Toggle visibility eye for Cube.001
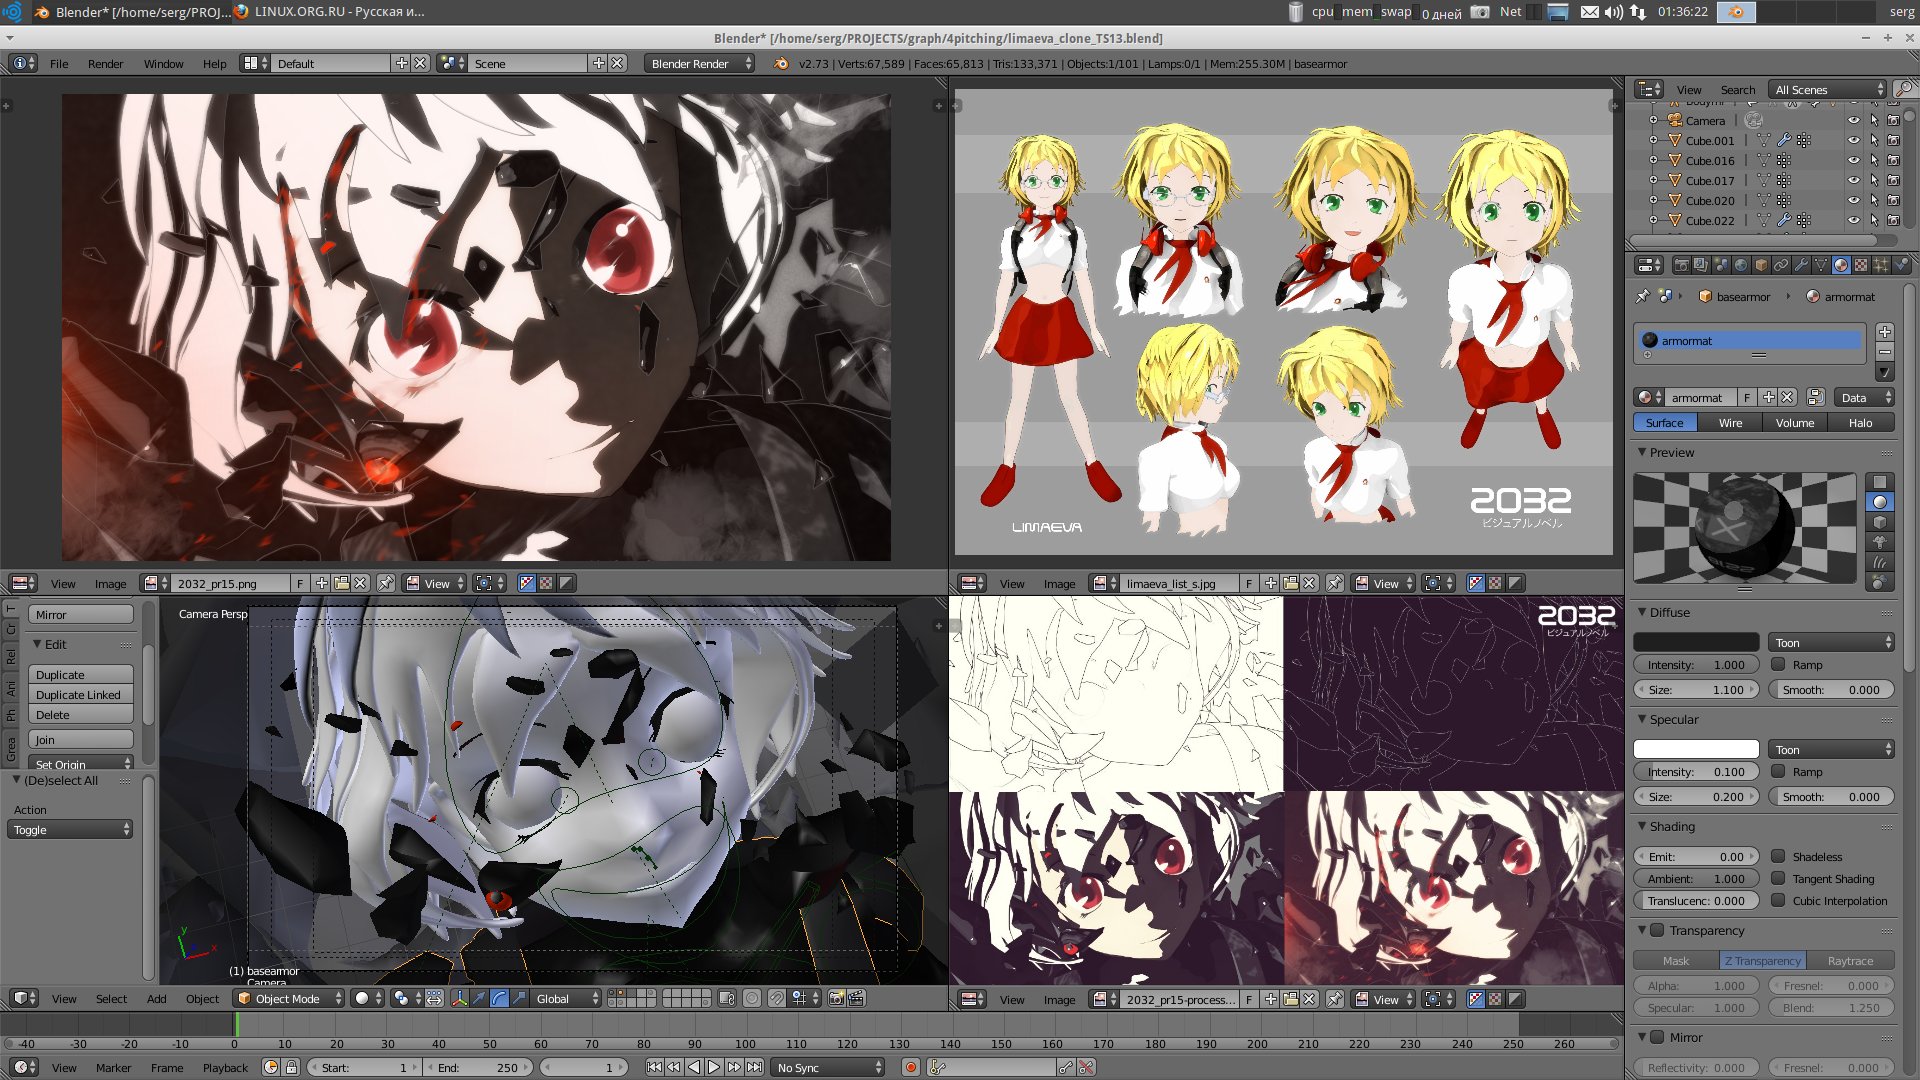Viewport: 1920px width, 1080px height. [1853, 141]
